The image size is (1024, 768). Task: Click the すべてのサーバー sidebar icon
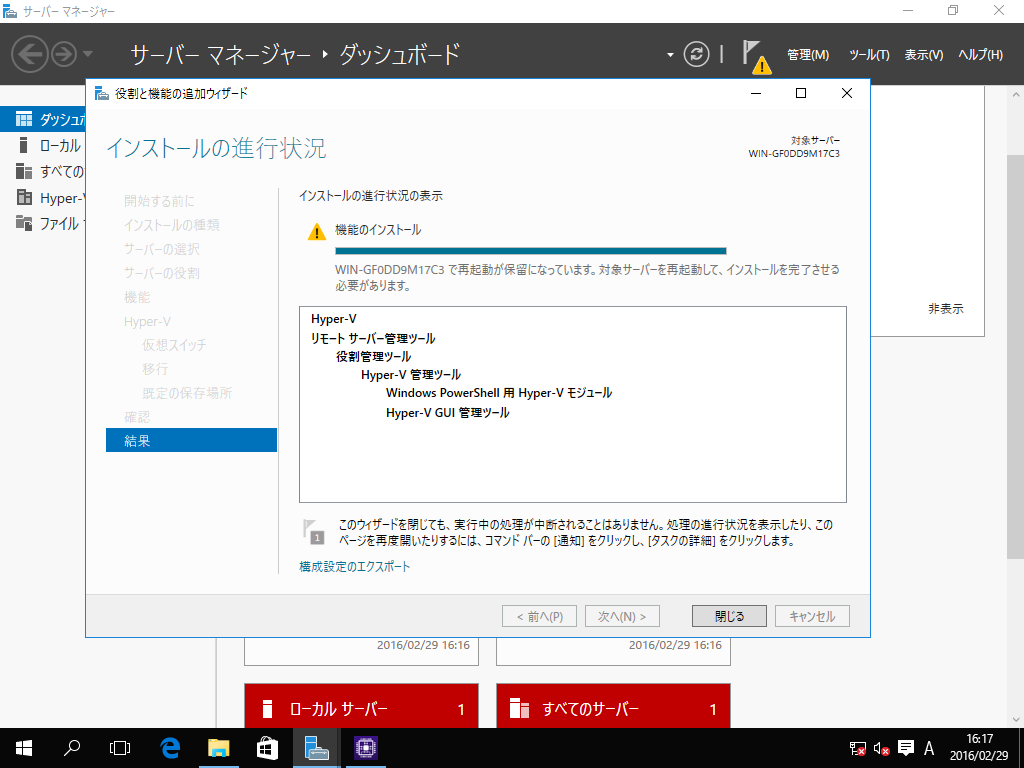tap(24, 171)
